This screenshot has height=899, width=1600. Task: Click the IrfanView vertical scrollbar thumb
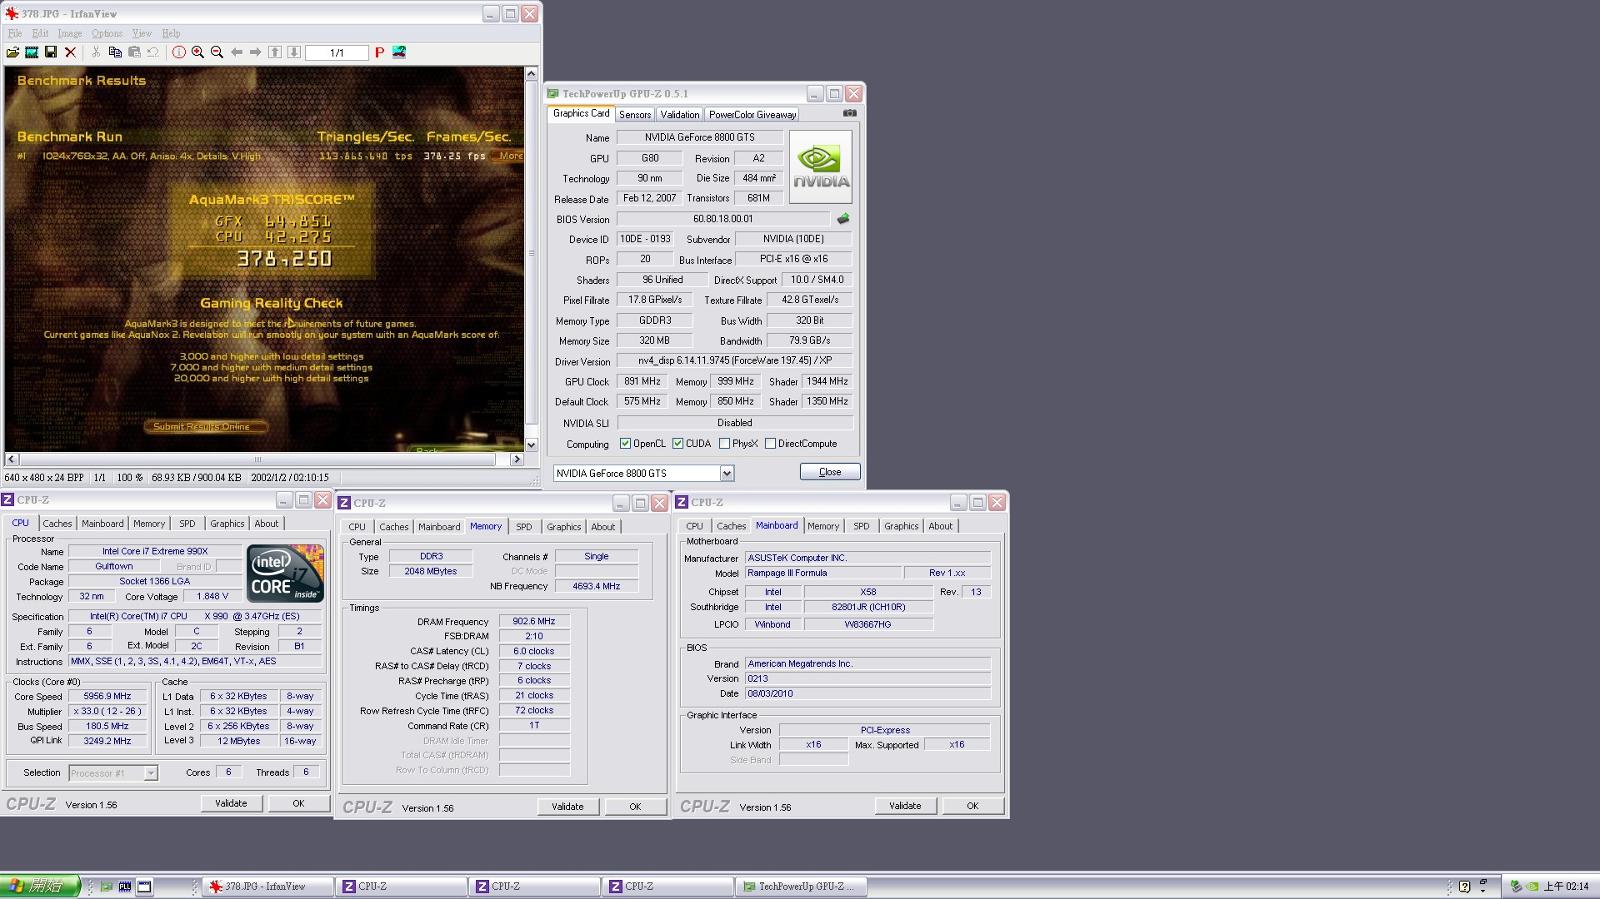tap(531, 252)
